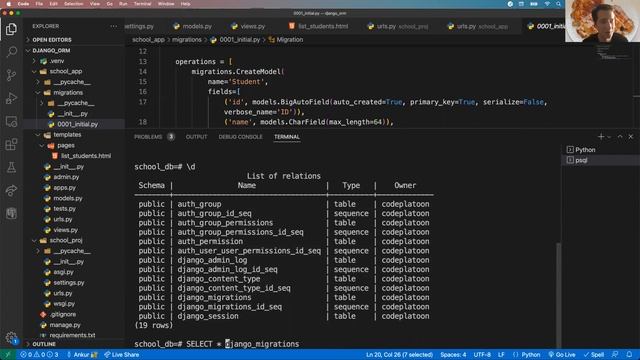Open the Run and Debug view
The width and height of the screenshot is (640, 360).
click(x=11, y=98)
